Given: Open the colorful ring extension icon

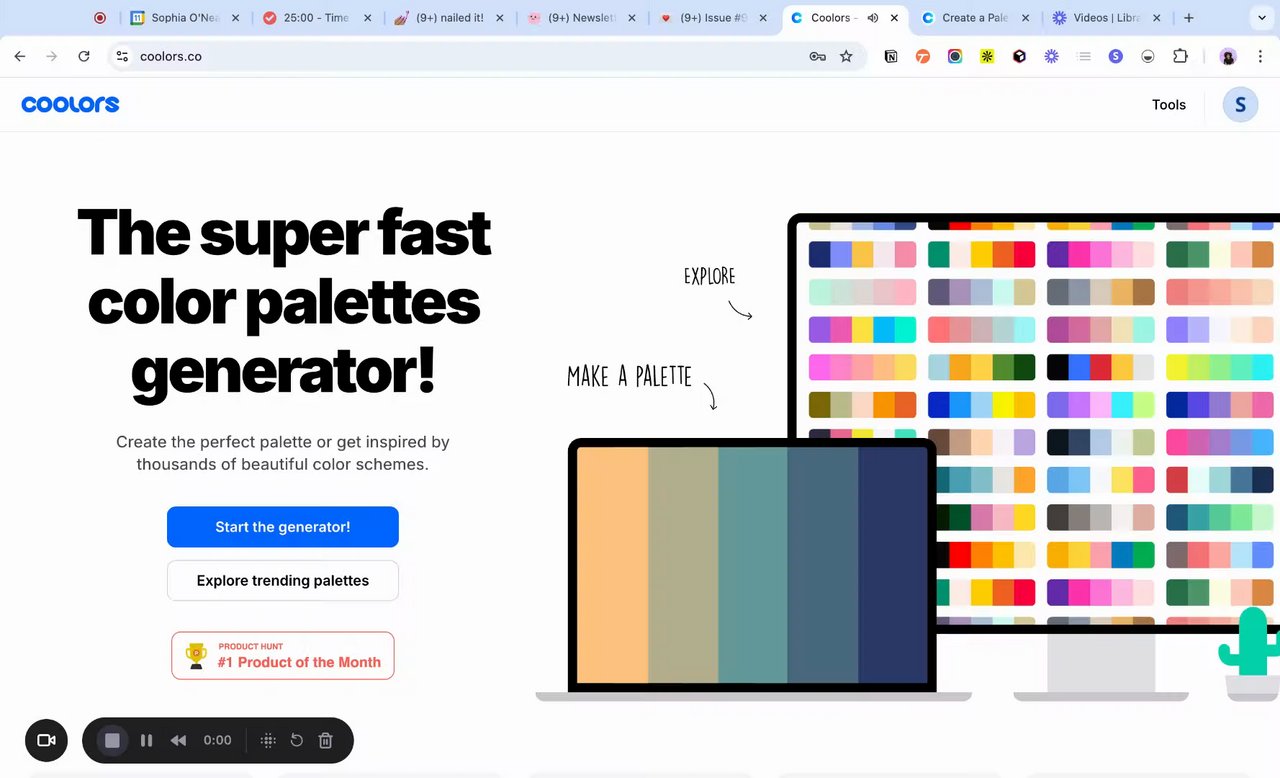Looking at the screenshot, I should [955, 56].
